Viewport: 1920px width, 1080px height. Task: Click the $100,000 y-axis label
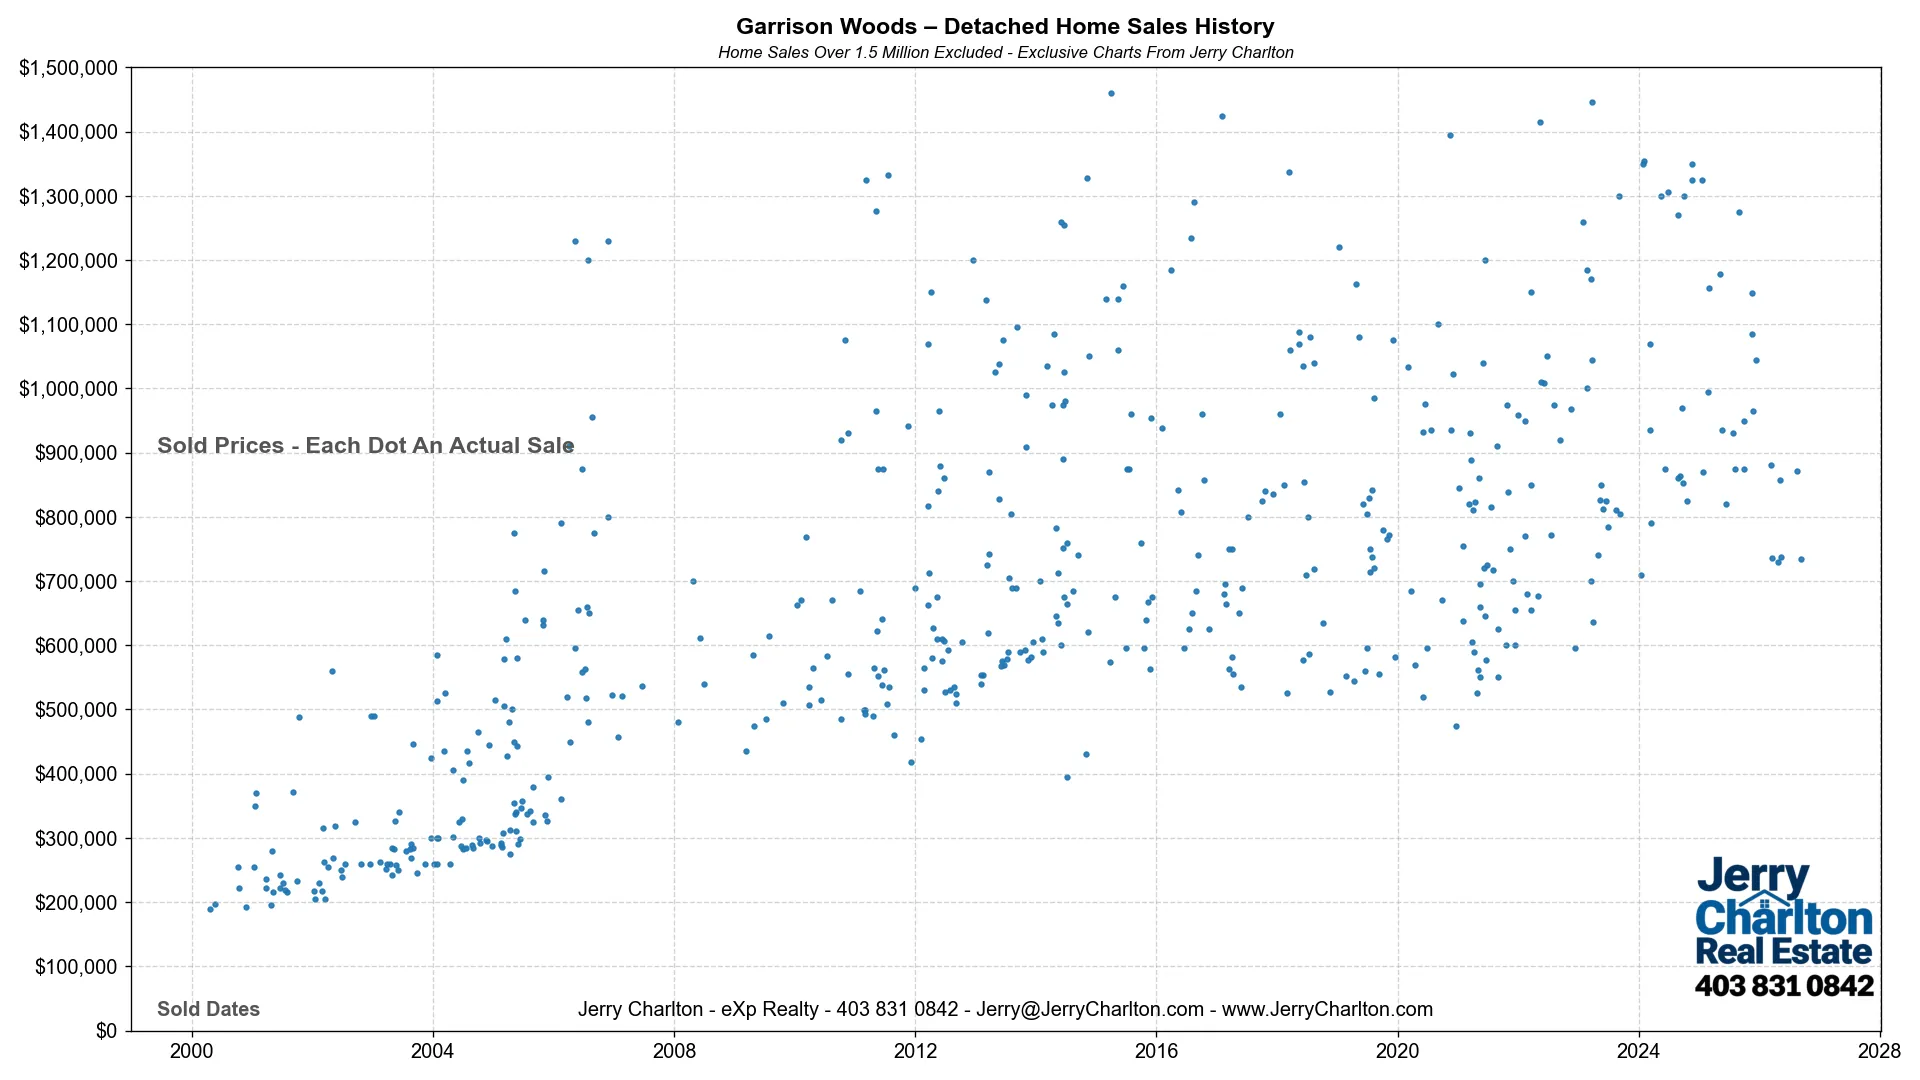click(76, 967)
